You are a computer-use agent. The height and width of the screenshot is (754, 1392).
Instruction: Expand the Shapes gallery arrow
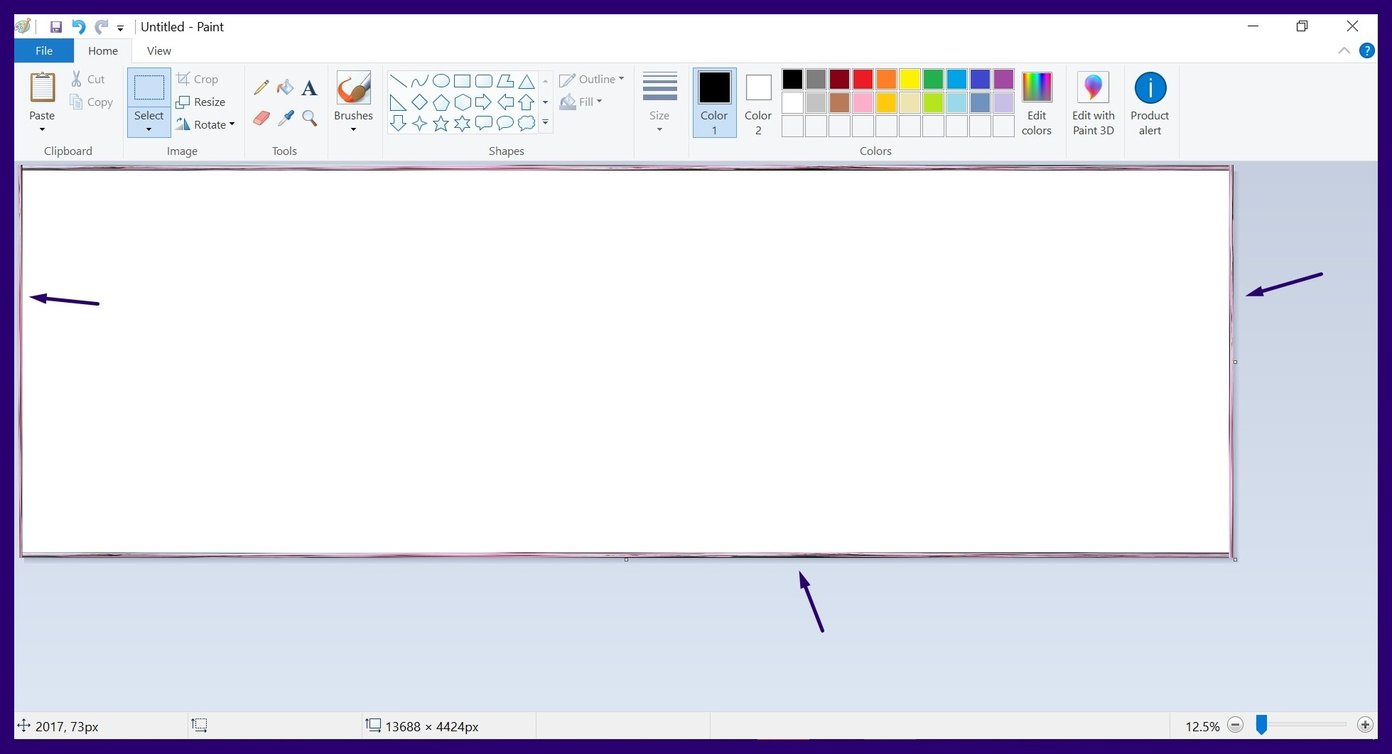pyautogui.click(x=545, y=122)
